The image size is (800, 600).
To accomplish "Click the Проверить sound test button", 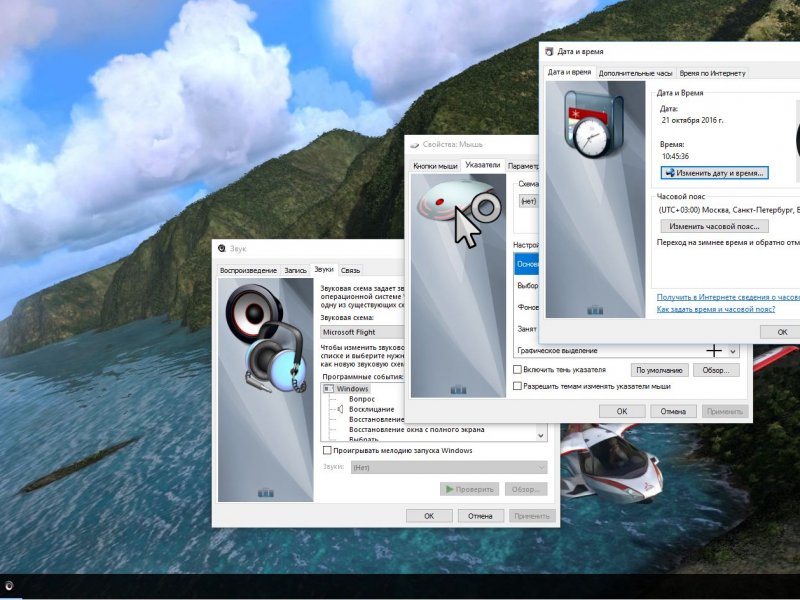I will click(470, 489).
